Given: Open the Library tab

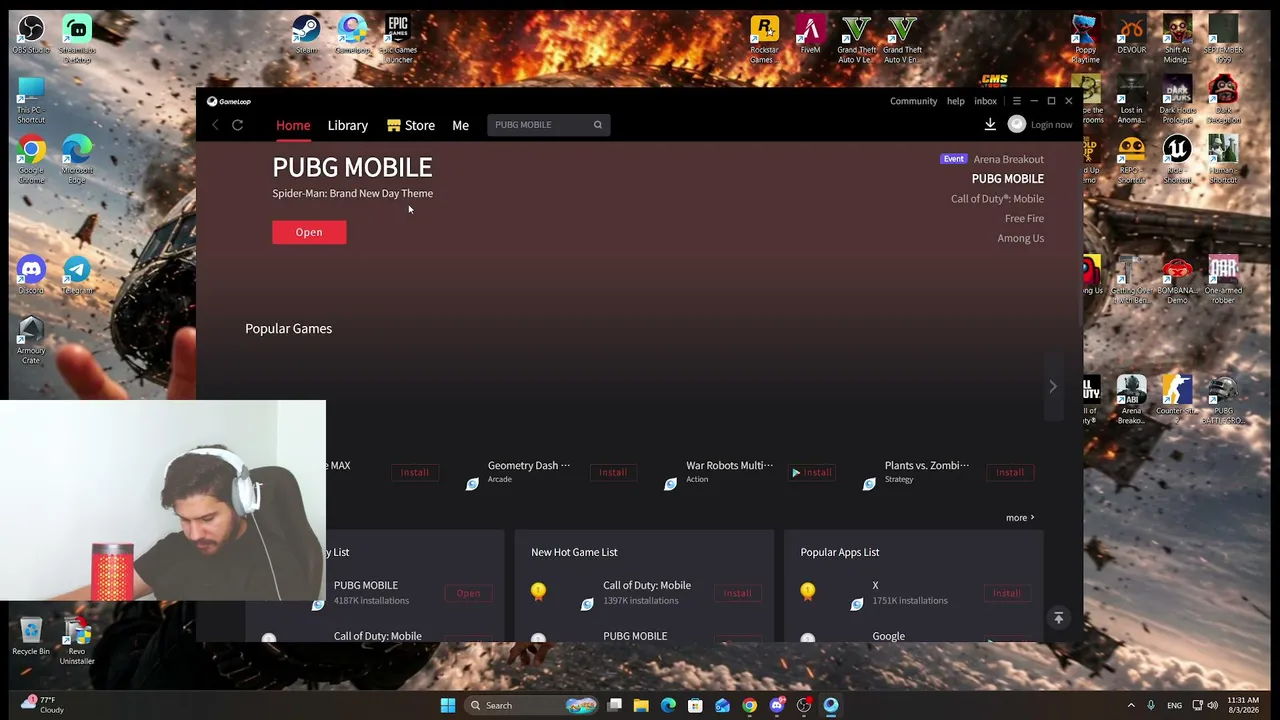Looking at the screenshot, I should (348, 125).
